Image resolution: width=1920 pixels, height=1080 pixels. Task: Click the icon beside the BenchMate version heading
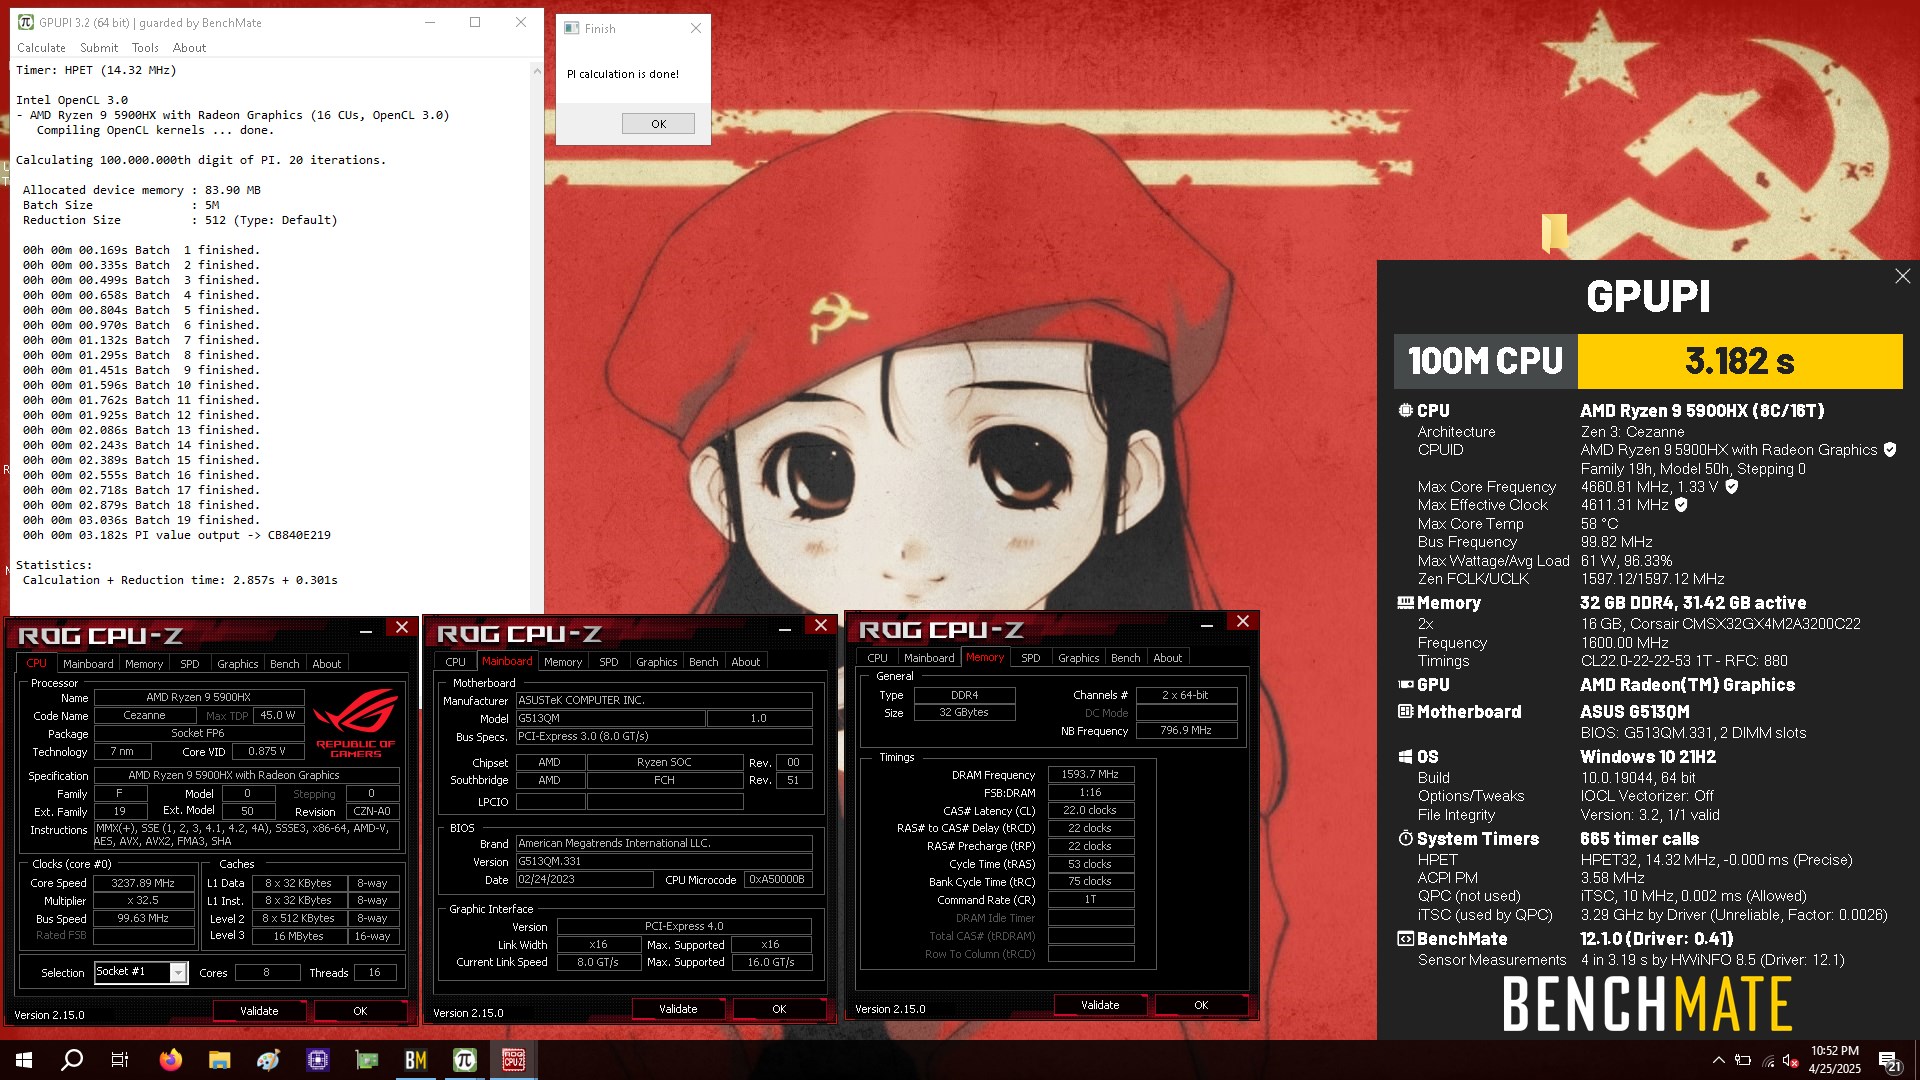pos(1405,938)
